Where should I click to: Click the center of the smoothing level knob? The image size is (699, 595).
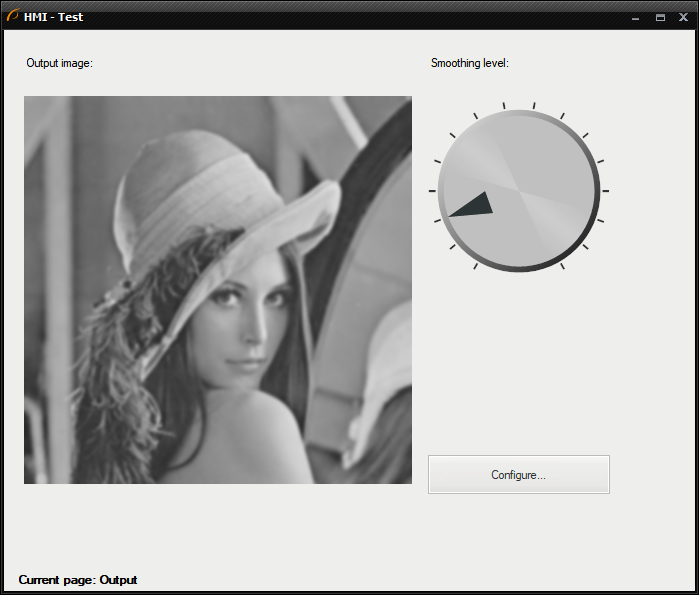pos(518,190)
